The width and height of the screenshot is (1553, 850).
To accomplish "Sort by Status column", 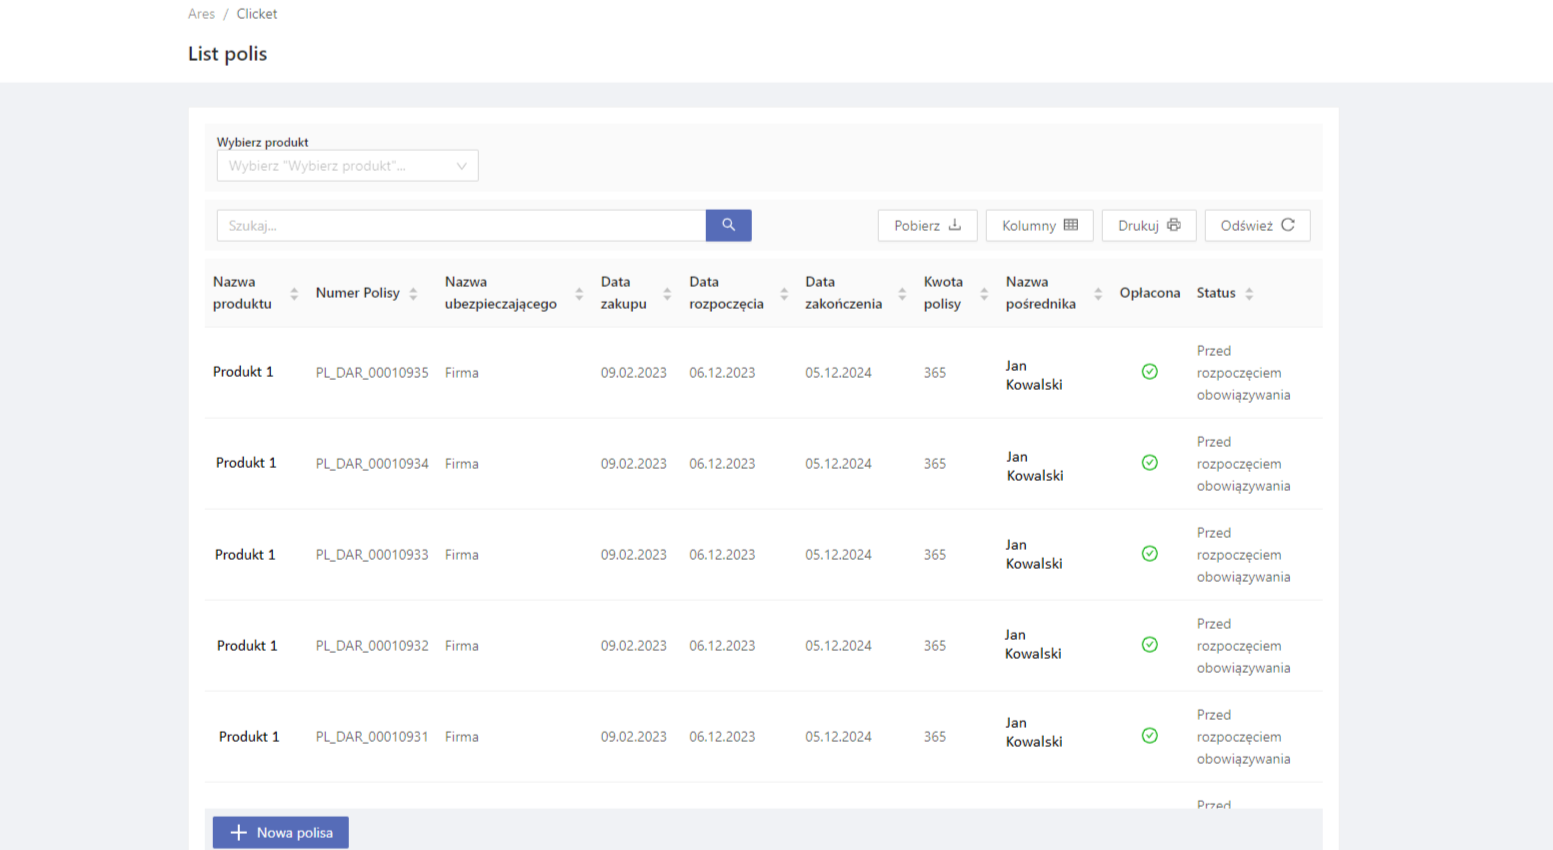I will click(1249, 293).
